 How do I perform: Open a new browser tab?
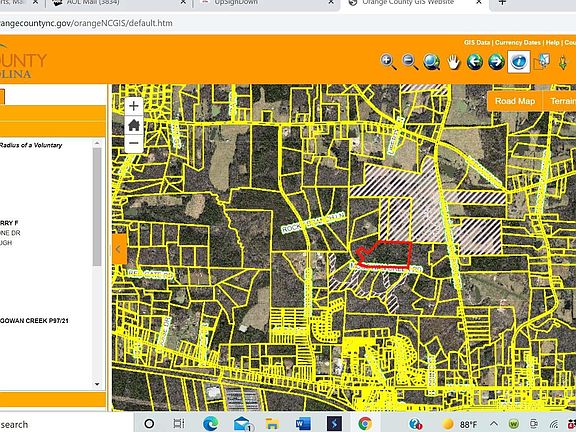(x=502, y=3)
